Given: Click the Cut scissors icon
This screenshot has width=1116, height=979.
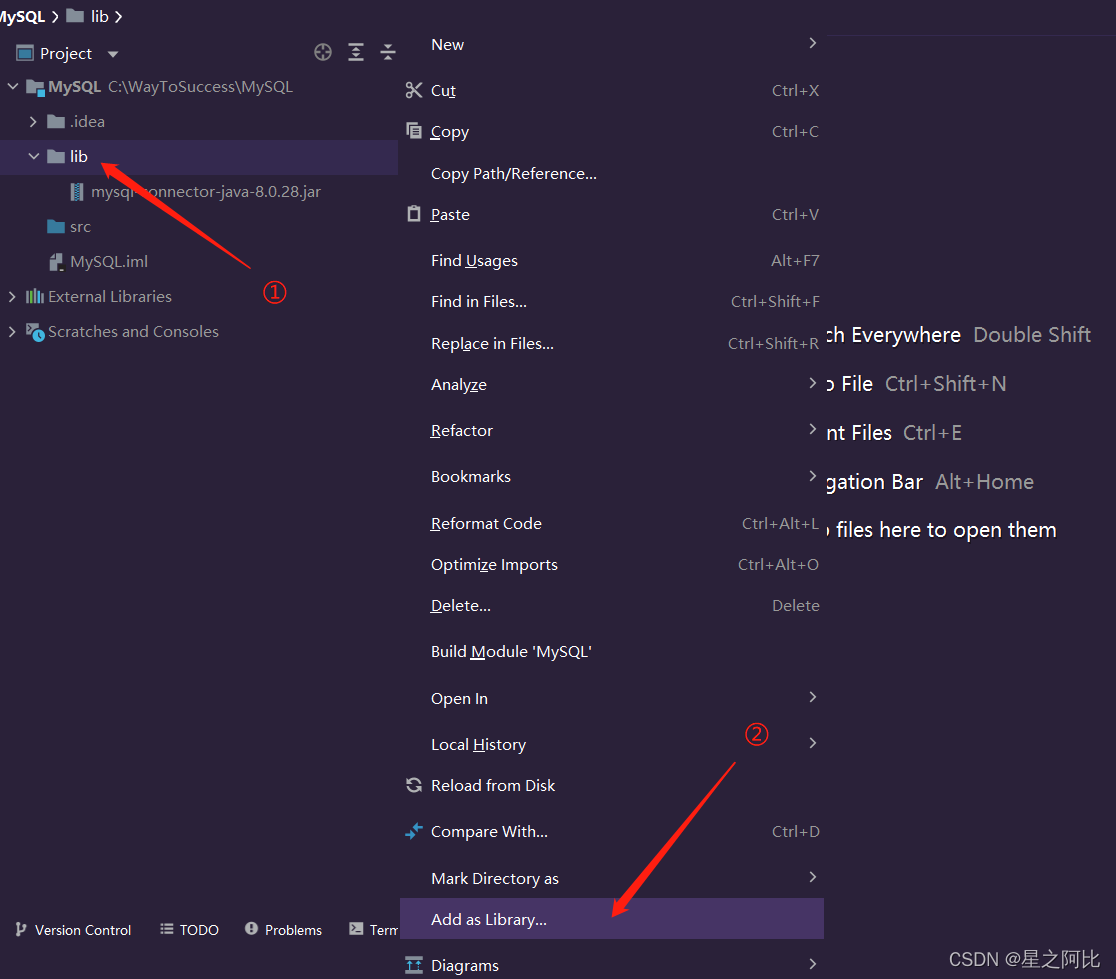Looking at the screenshot, I should click(414, 90).
